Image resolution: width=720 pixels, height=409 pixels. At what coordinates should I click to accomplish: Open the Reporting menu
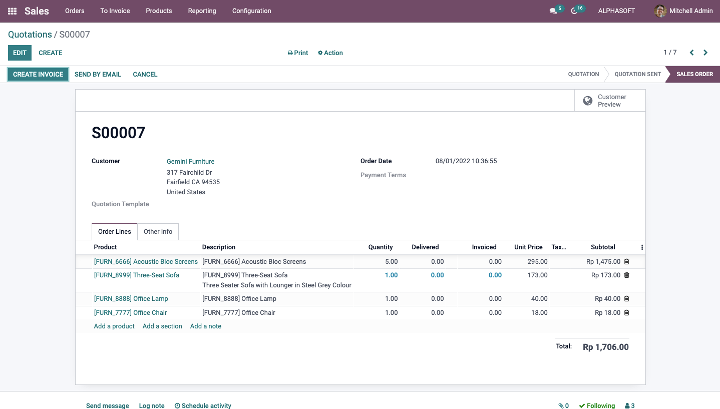coord(201,11)
